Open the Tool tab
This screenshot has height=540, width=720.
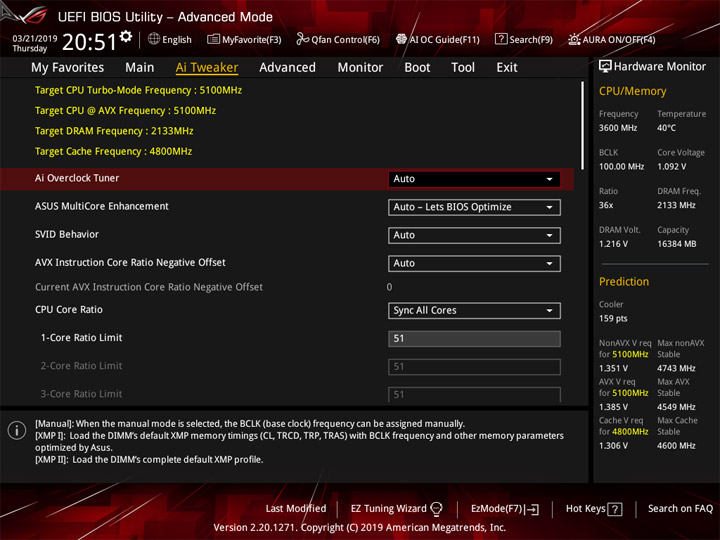pyautogui.click(x=463, y=68)
